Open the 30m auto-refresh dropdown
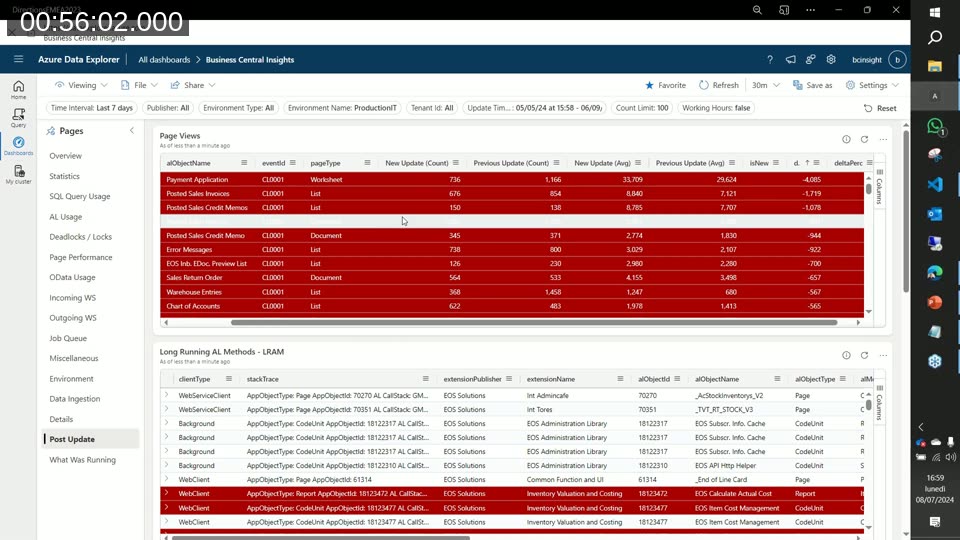The image size is (960, 540). click(765, 85)
